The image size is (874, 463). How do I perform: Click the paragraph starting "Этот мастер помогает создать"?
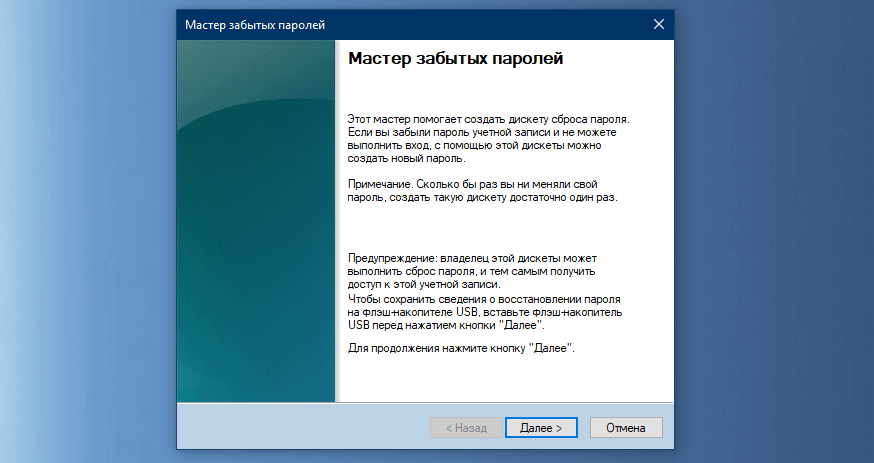(488, 139)
